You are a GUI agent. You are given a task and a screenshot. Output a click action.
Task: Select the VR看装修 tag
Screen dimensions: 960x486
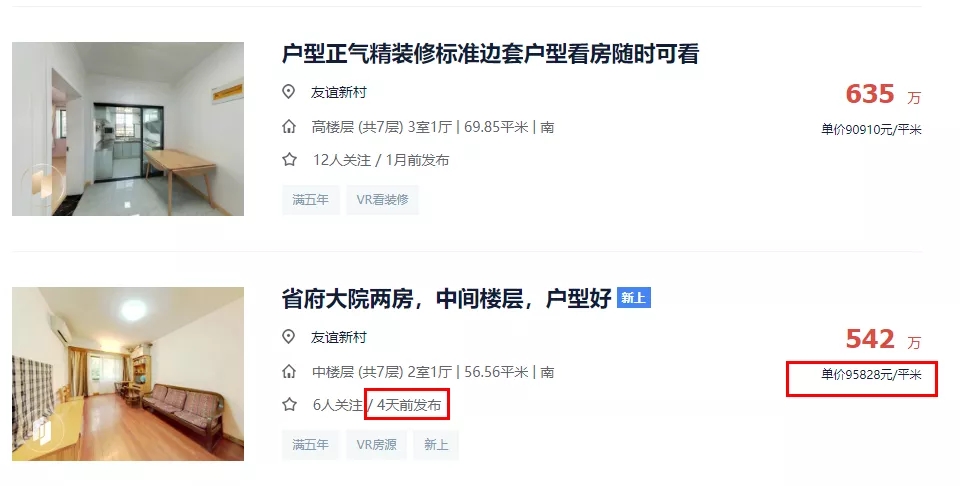(383, 200)
